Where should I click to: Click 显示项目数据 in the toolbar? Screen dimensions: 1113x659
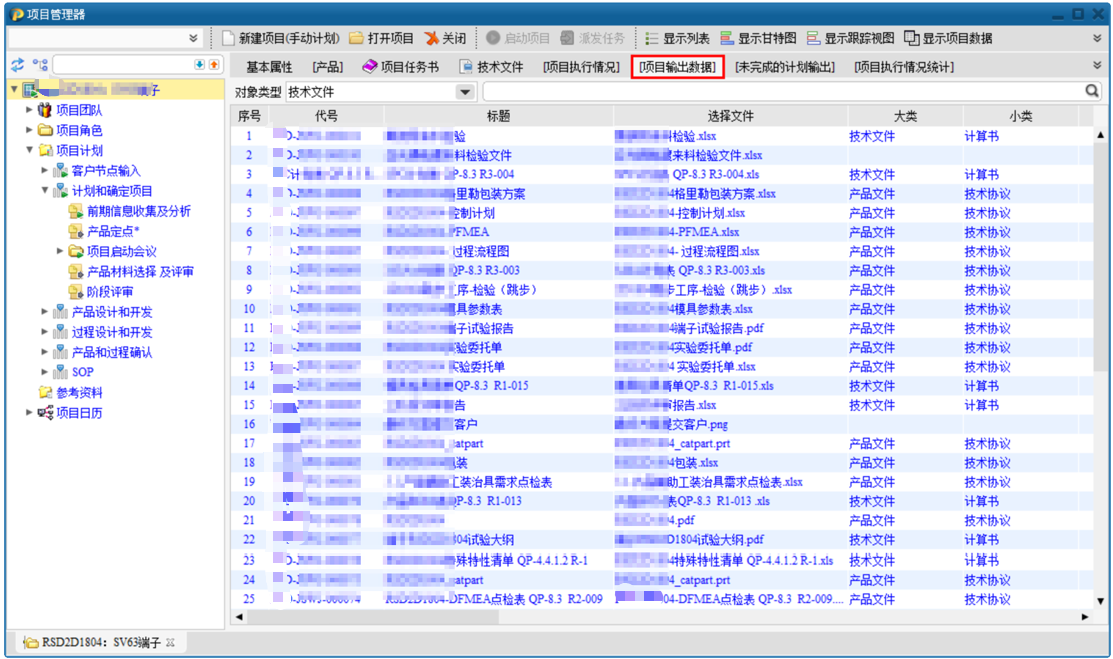pyautogui.click(x=948, y=38)
